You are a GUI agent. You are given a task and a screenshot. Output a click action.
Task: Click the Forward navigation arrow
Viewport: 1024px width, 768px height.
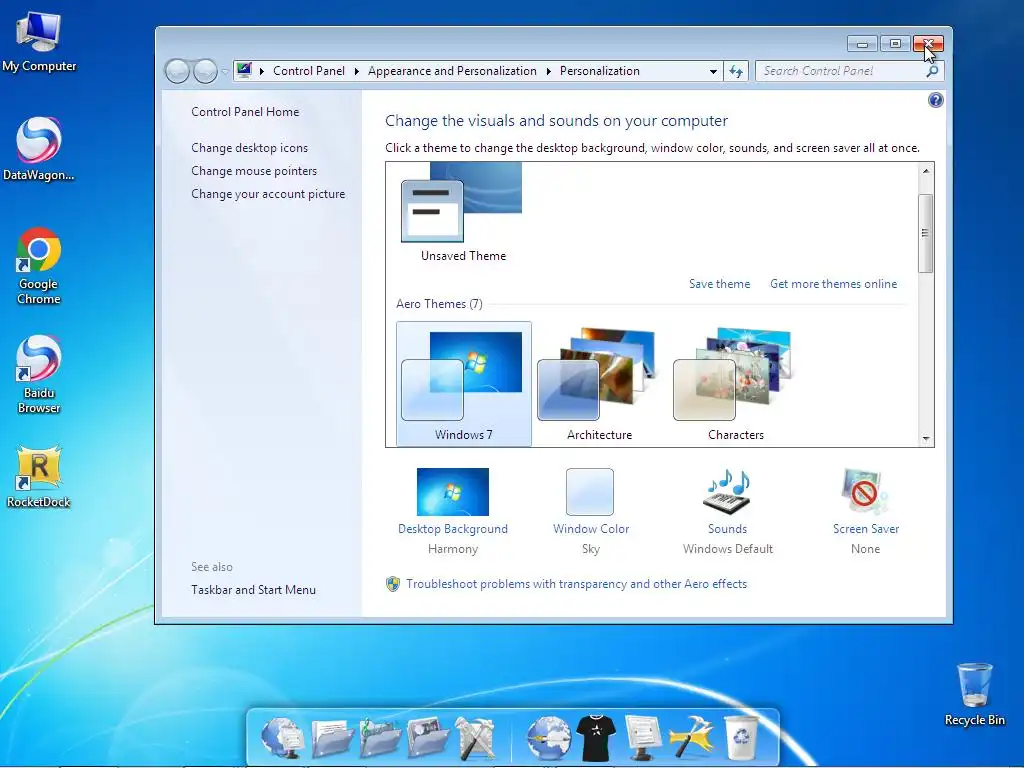click(x=206, y=71)
